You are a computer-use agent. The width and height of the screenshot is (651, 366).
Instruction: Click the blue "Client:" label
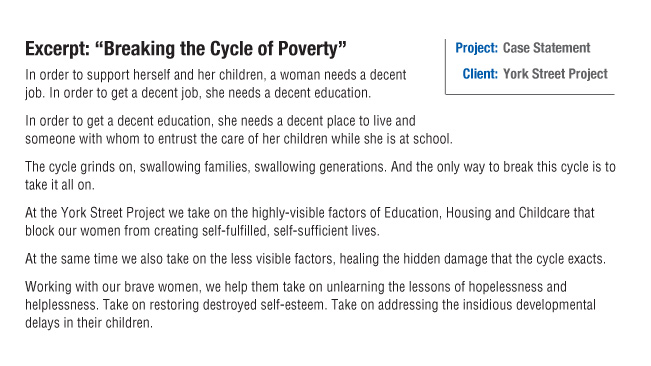[x=480, y=74]
